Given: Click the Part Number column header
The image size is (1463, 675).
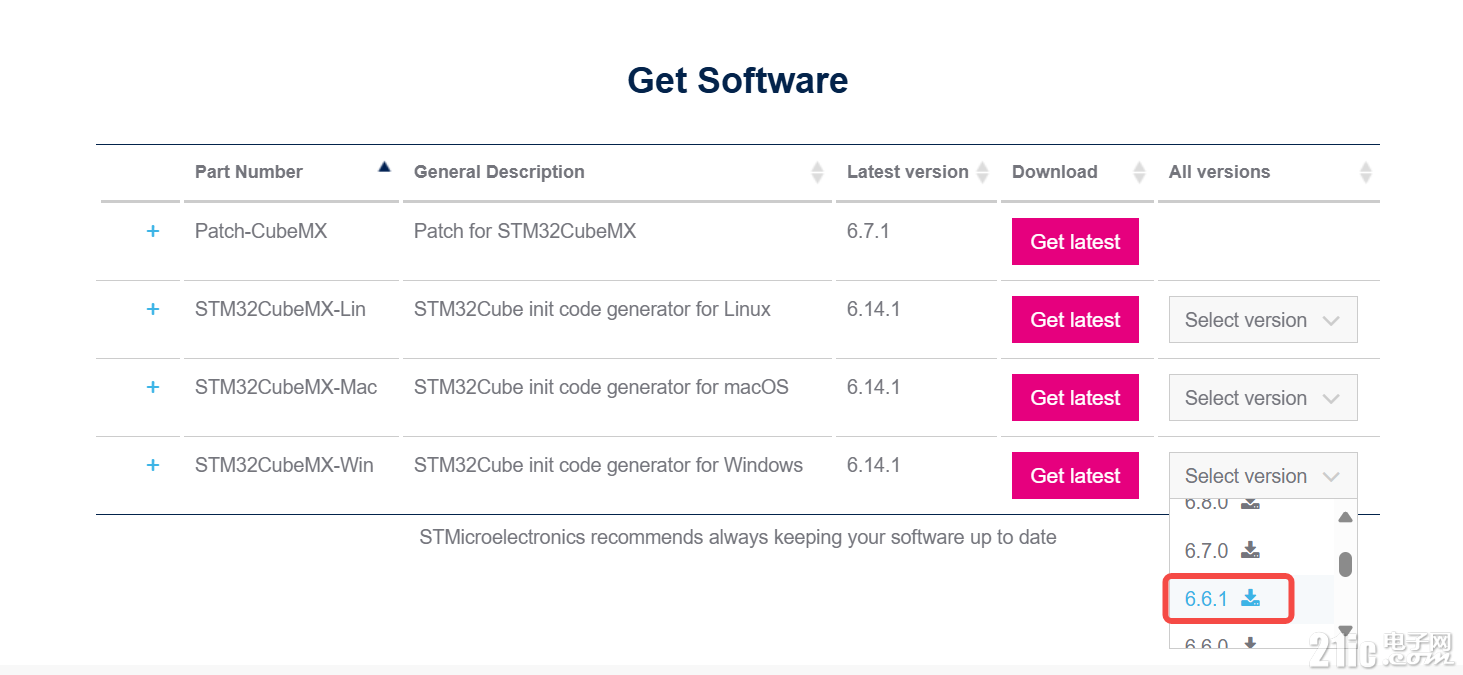Looking at the screenshot, I should [x=249, y=172].
